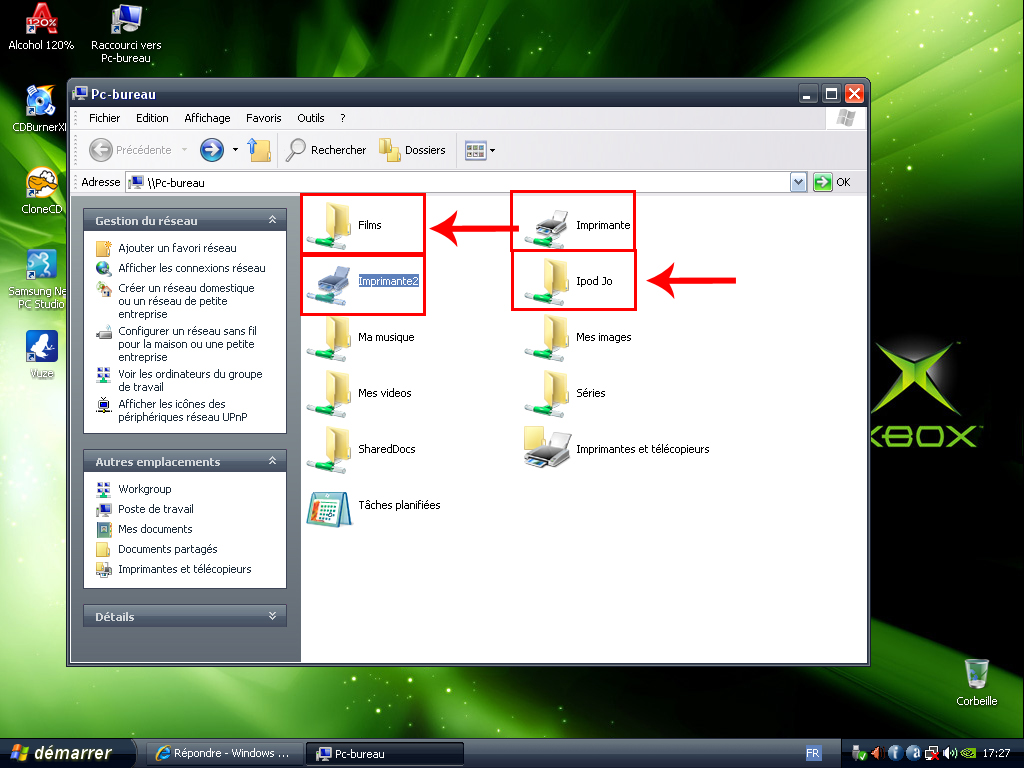Click Ajouter un favori réseau
This screenshot has height=768, width=1024.
tap(166, 248)
